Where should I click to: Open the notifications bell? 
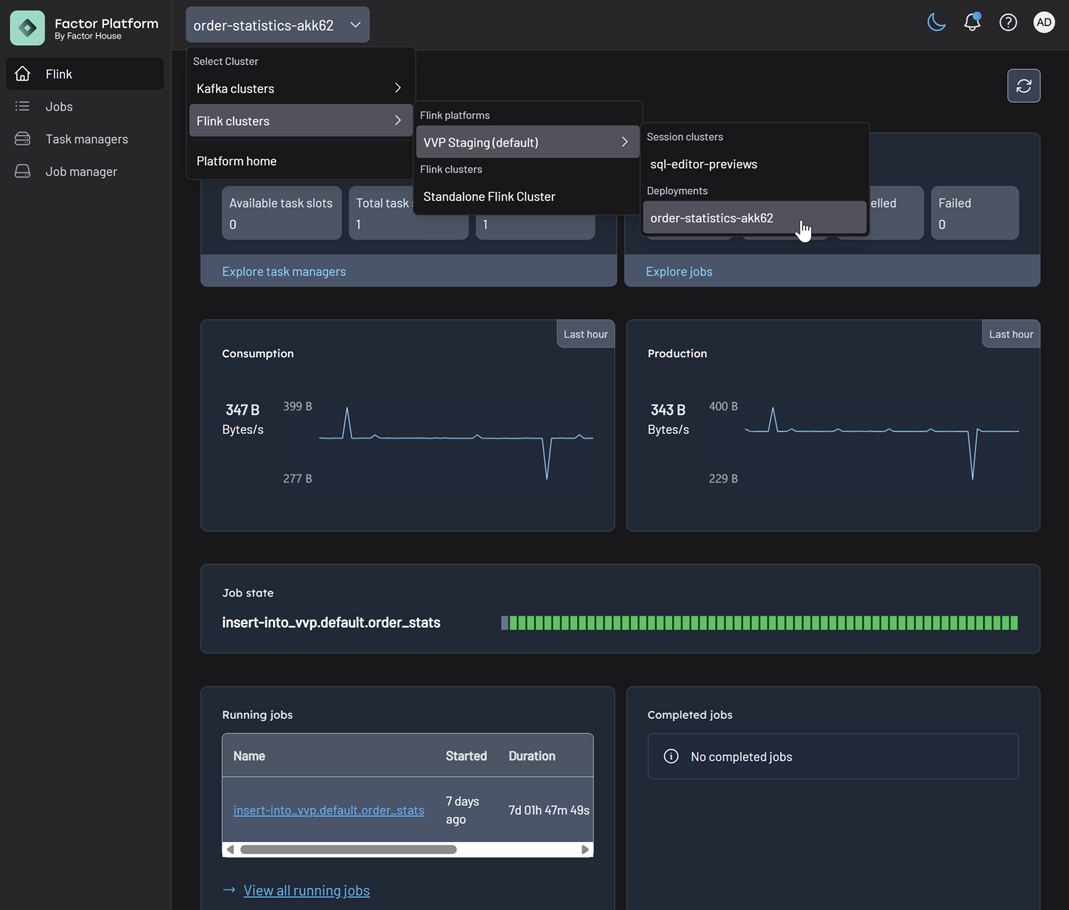click(x=972, y=21)
